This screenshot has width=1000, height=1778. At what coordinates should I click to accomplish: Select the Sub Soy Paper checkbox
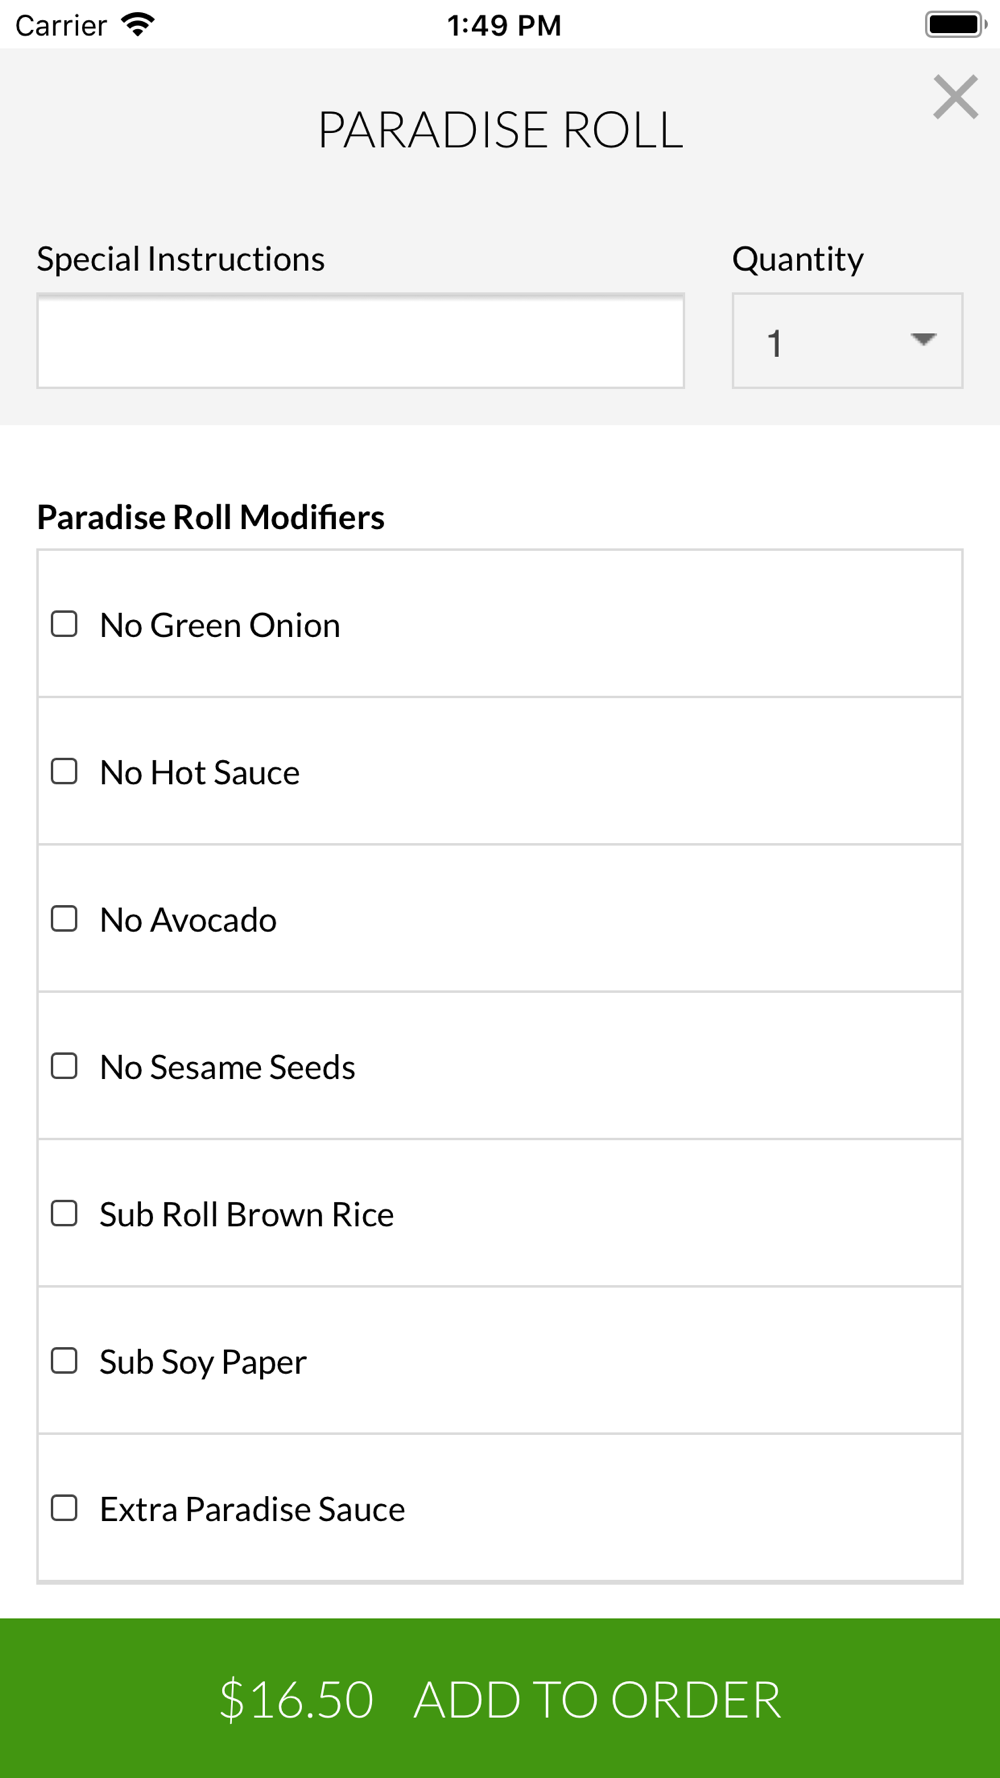click(64, 1361)
